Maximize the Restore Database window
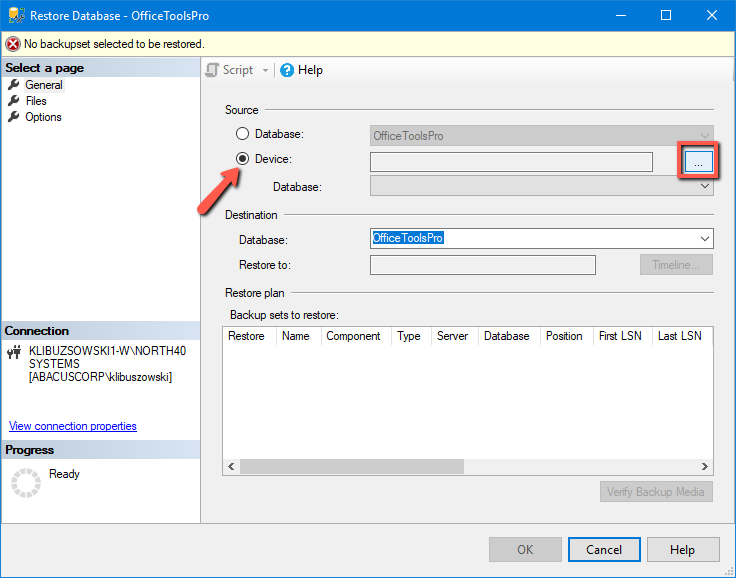Image resolution: width=736 pixels, height=578 pixels. [666, 15]
